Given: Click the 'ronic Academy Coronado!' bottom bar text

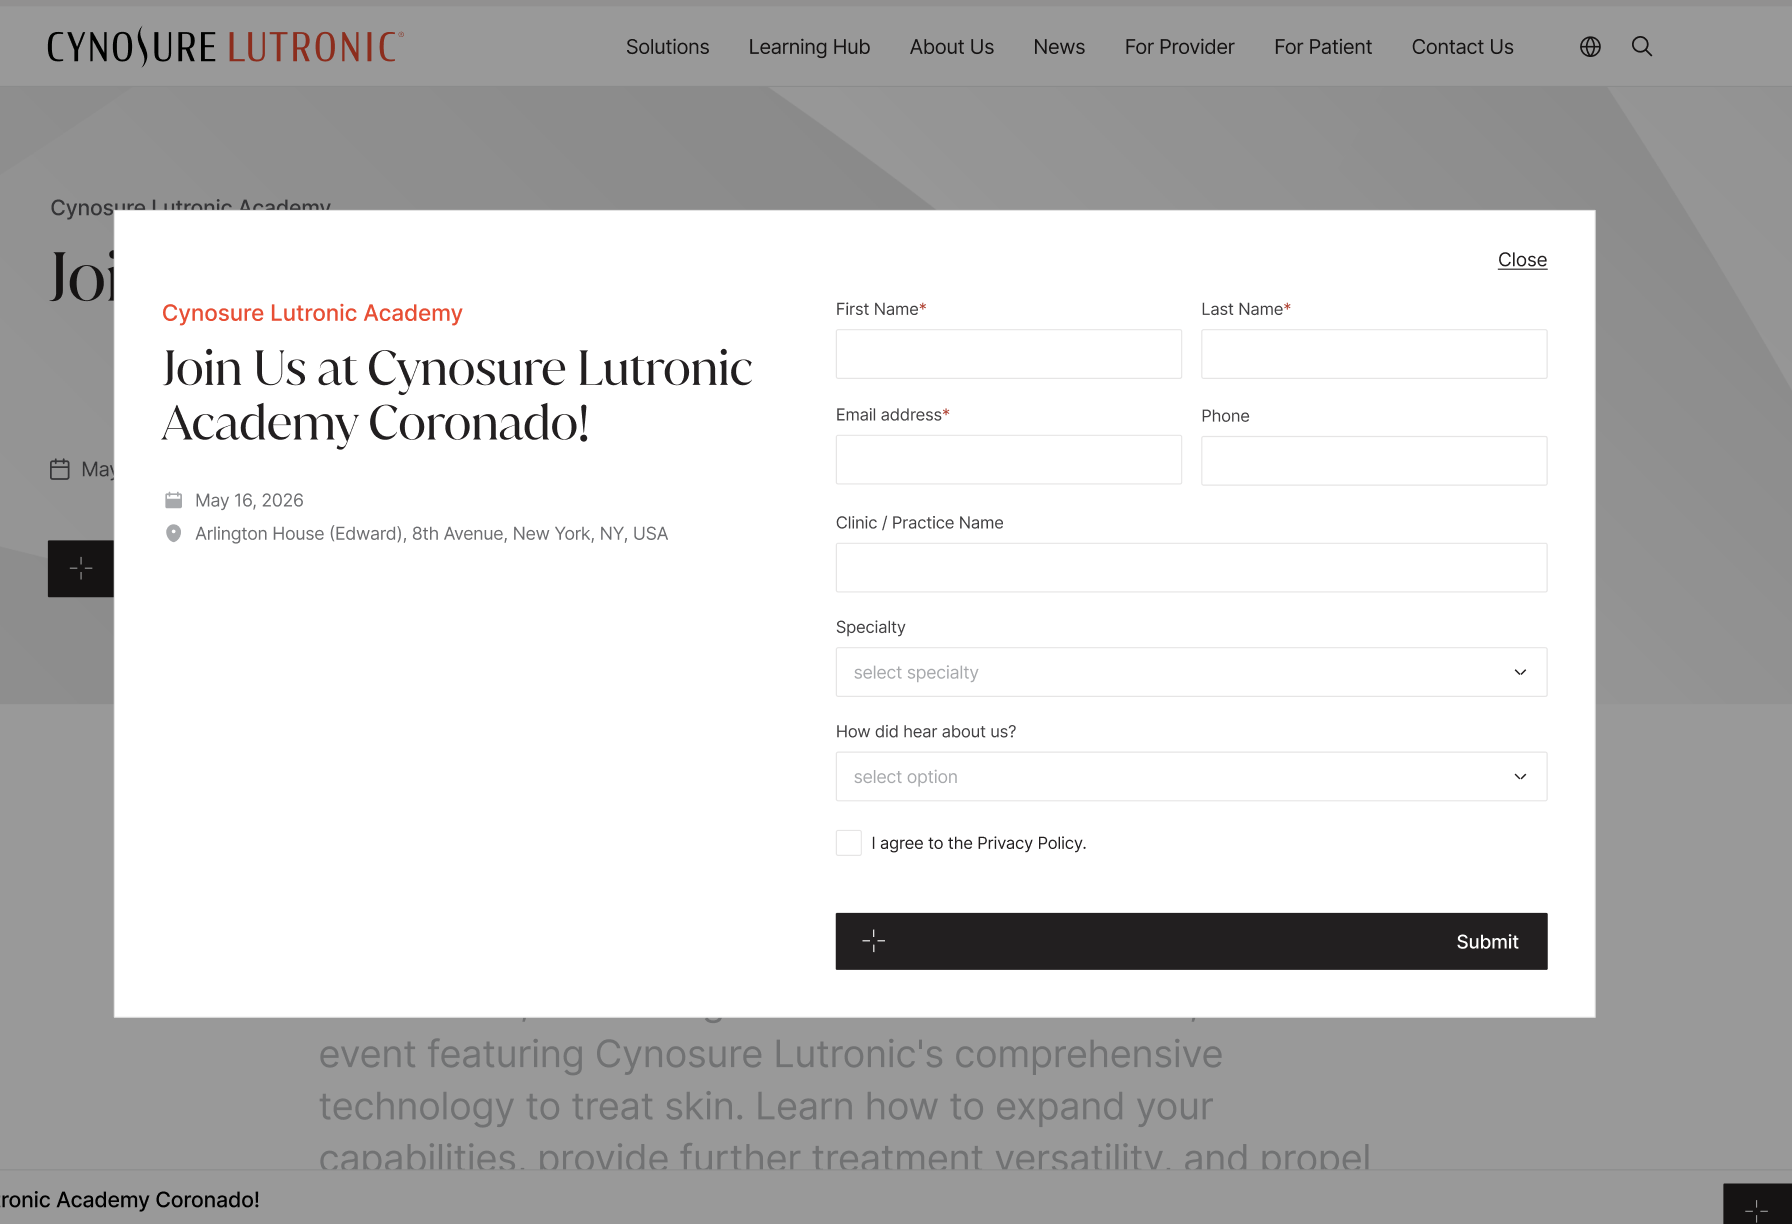Looking at the screenshot, I should tap(130, 1200).
